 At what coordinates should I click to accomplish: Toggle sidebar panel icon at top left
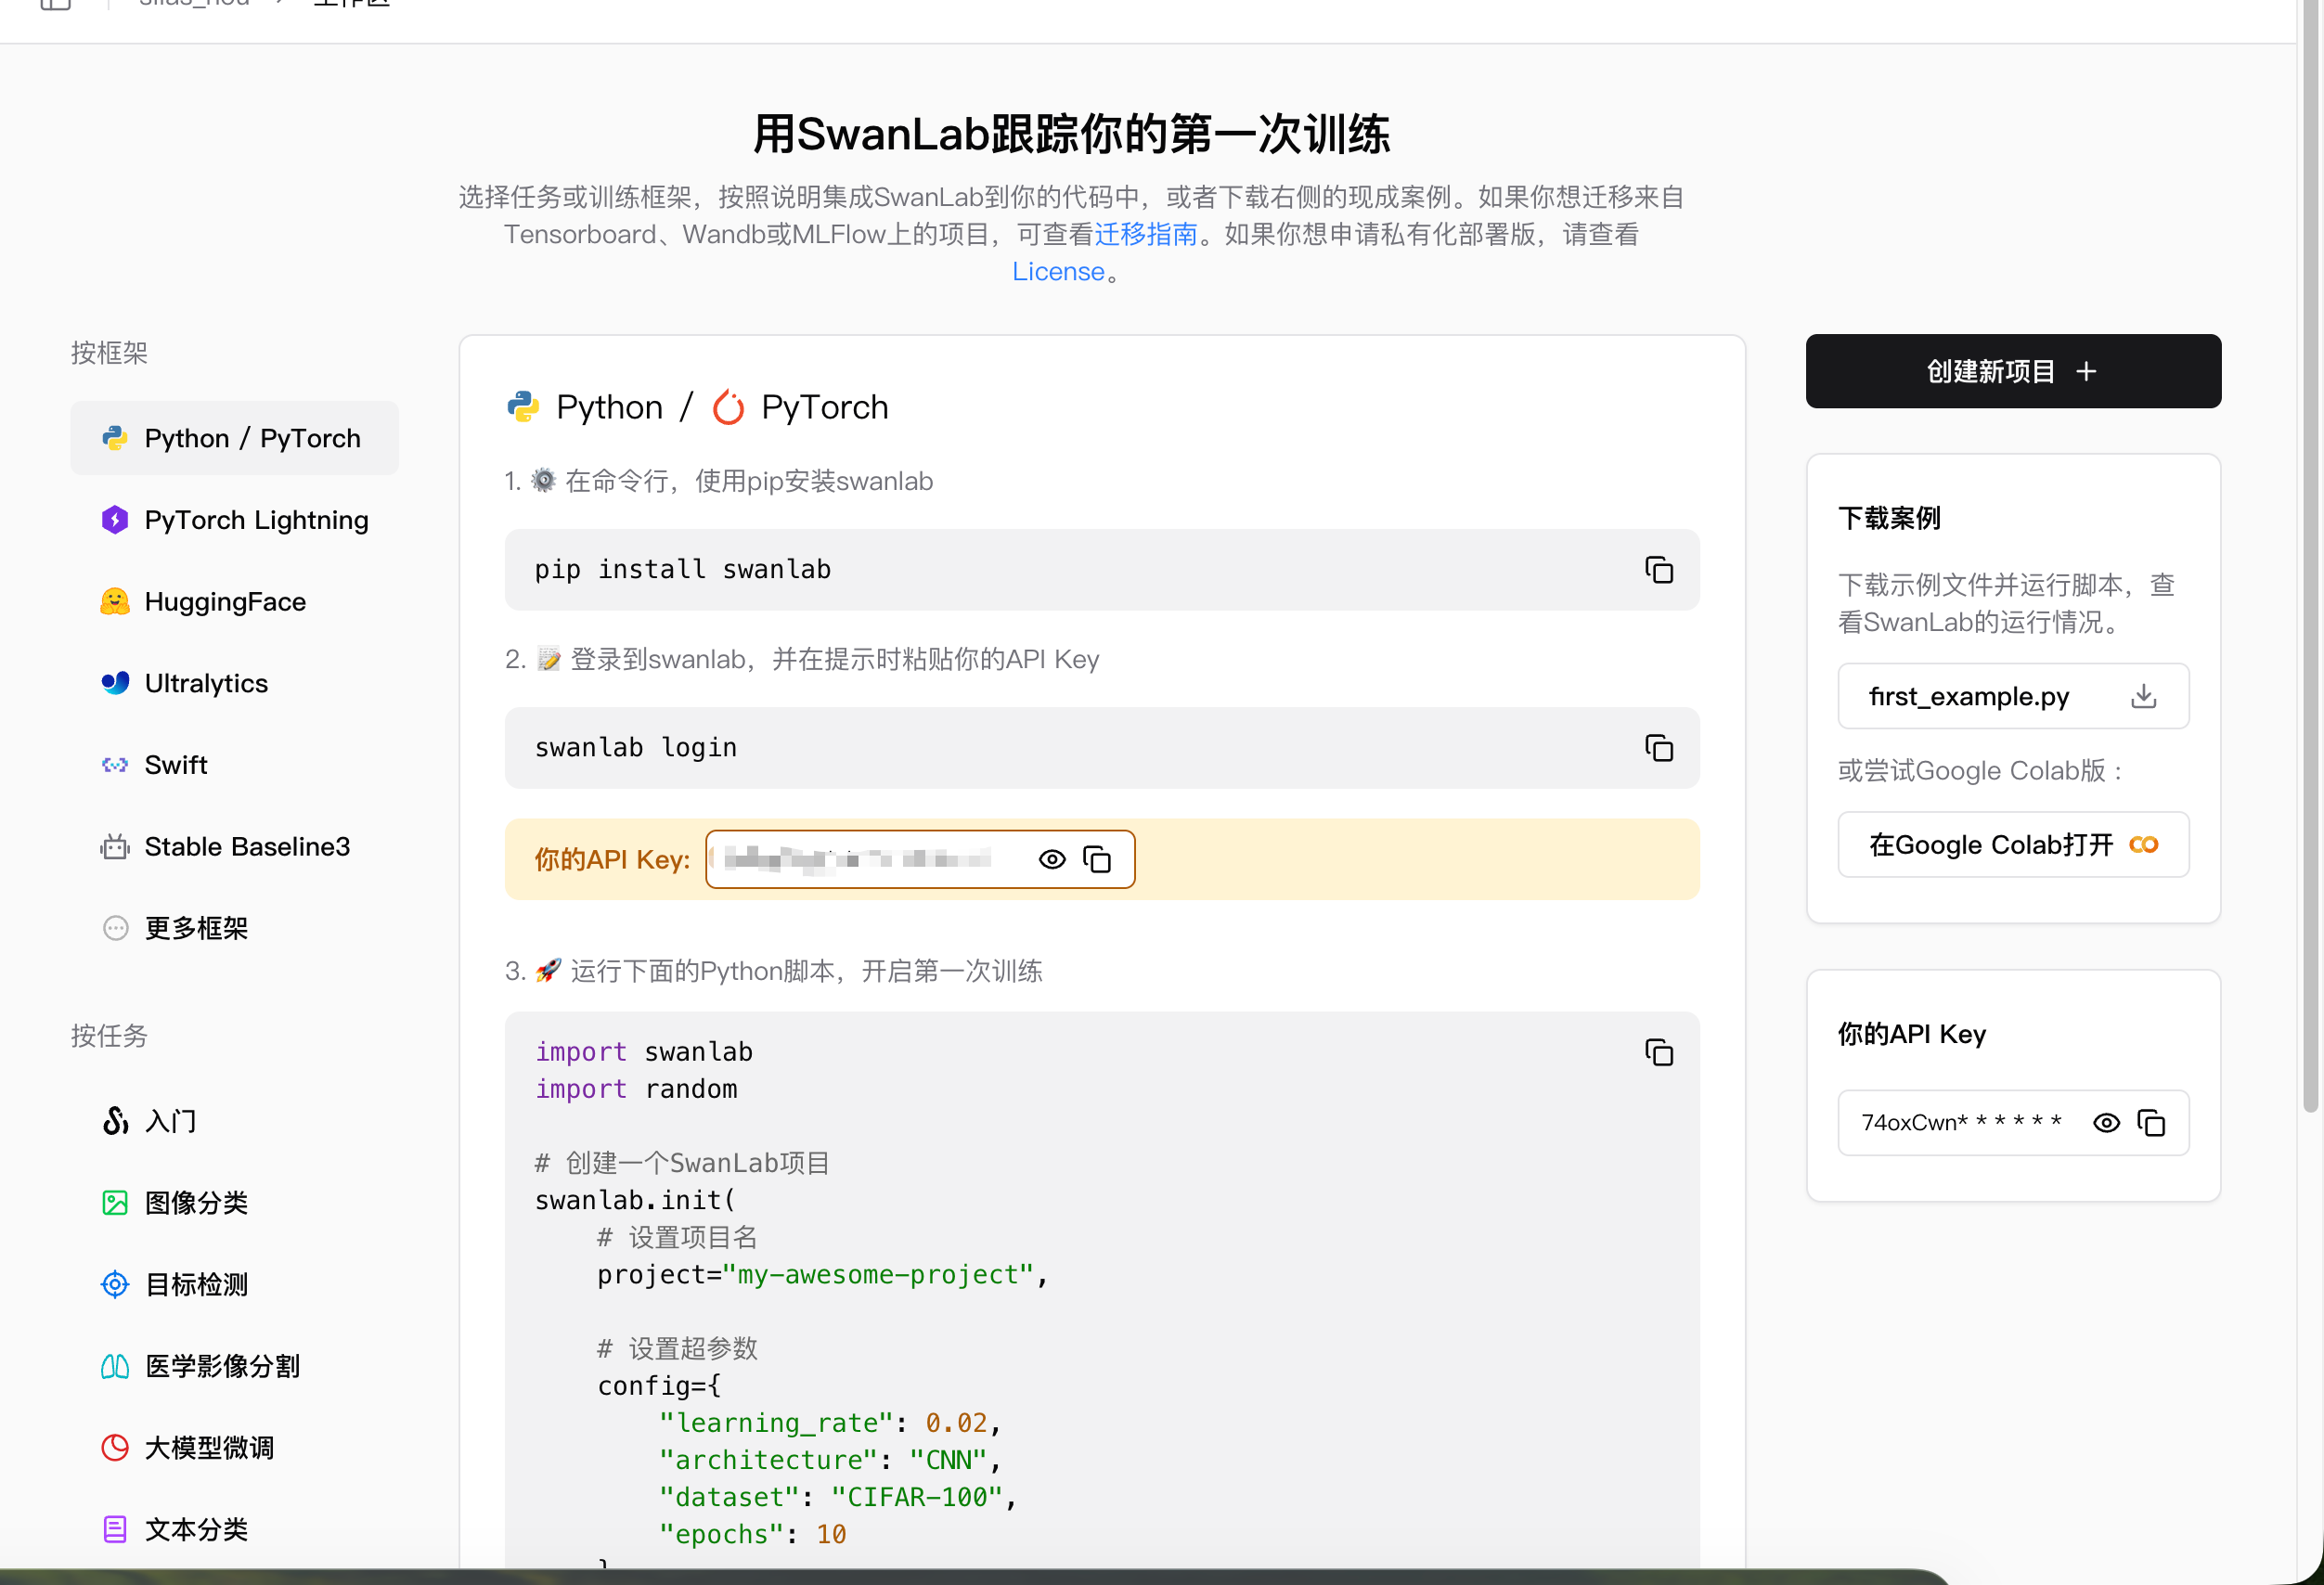click(55, 4)
